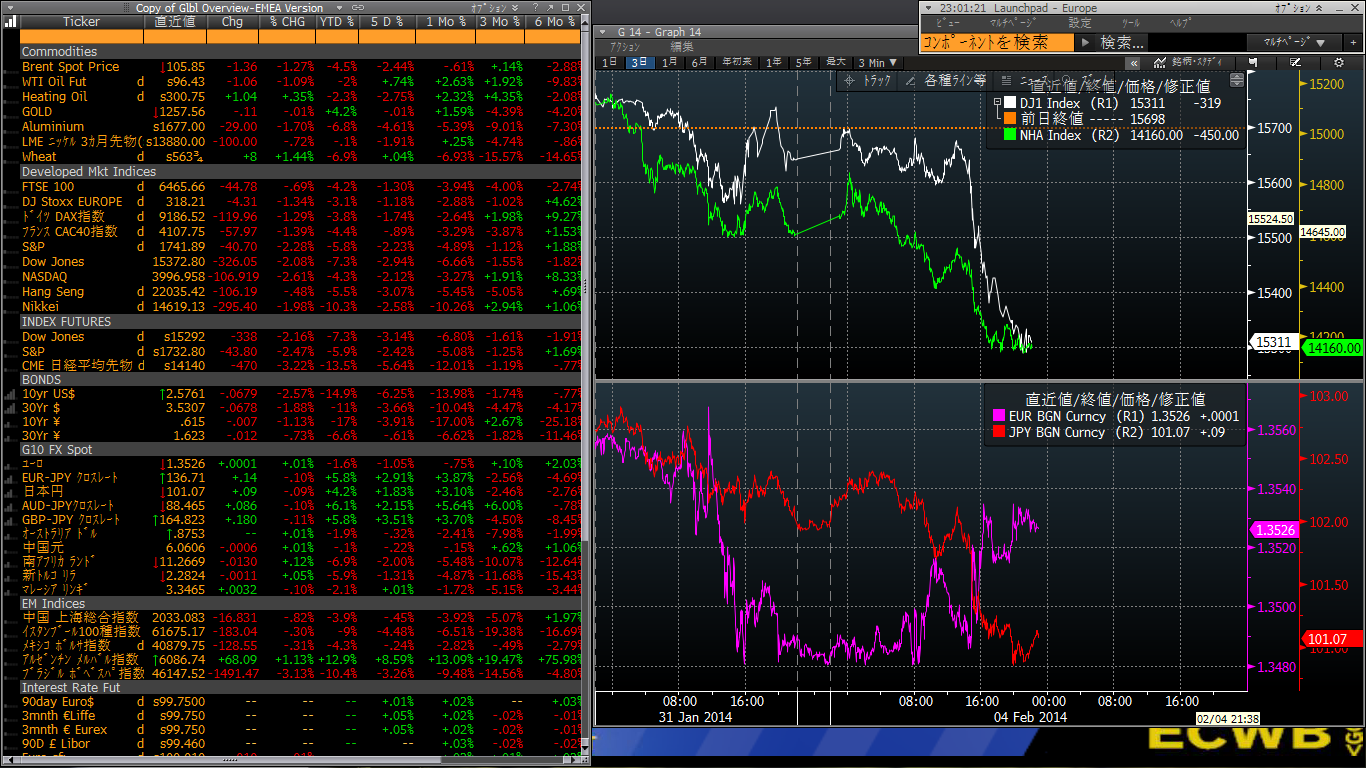The image size is (1366, 768).
Task: Click the orange Ticker input cell
Action: pos(82,37)
